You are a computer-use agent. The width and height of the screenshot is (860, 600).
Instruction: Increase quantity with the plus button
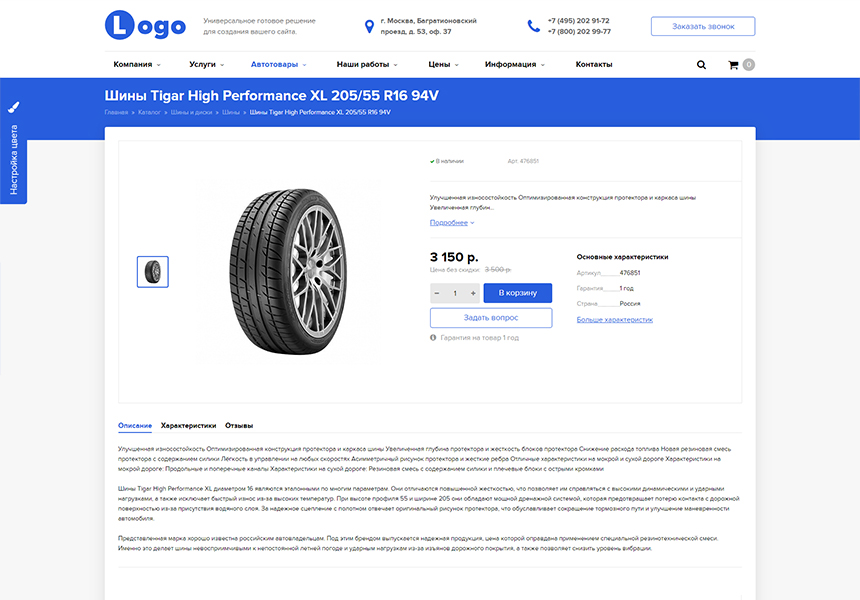[473, 293]
